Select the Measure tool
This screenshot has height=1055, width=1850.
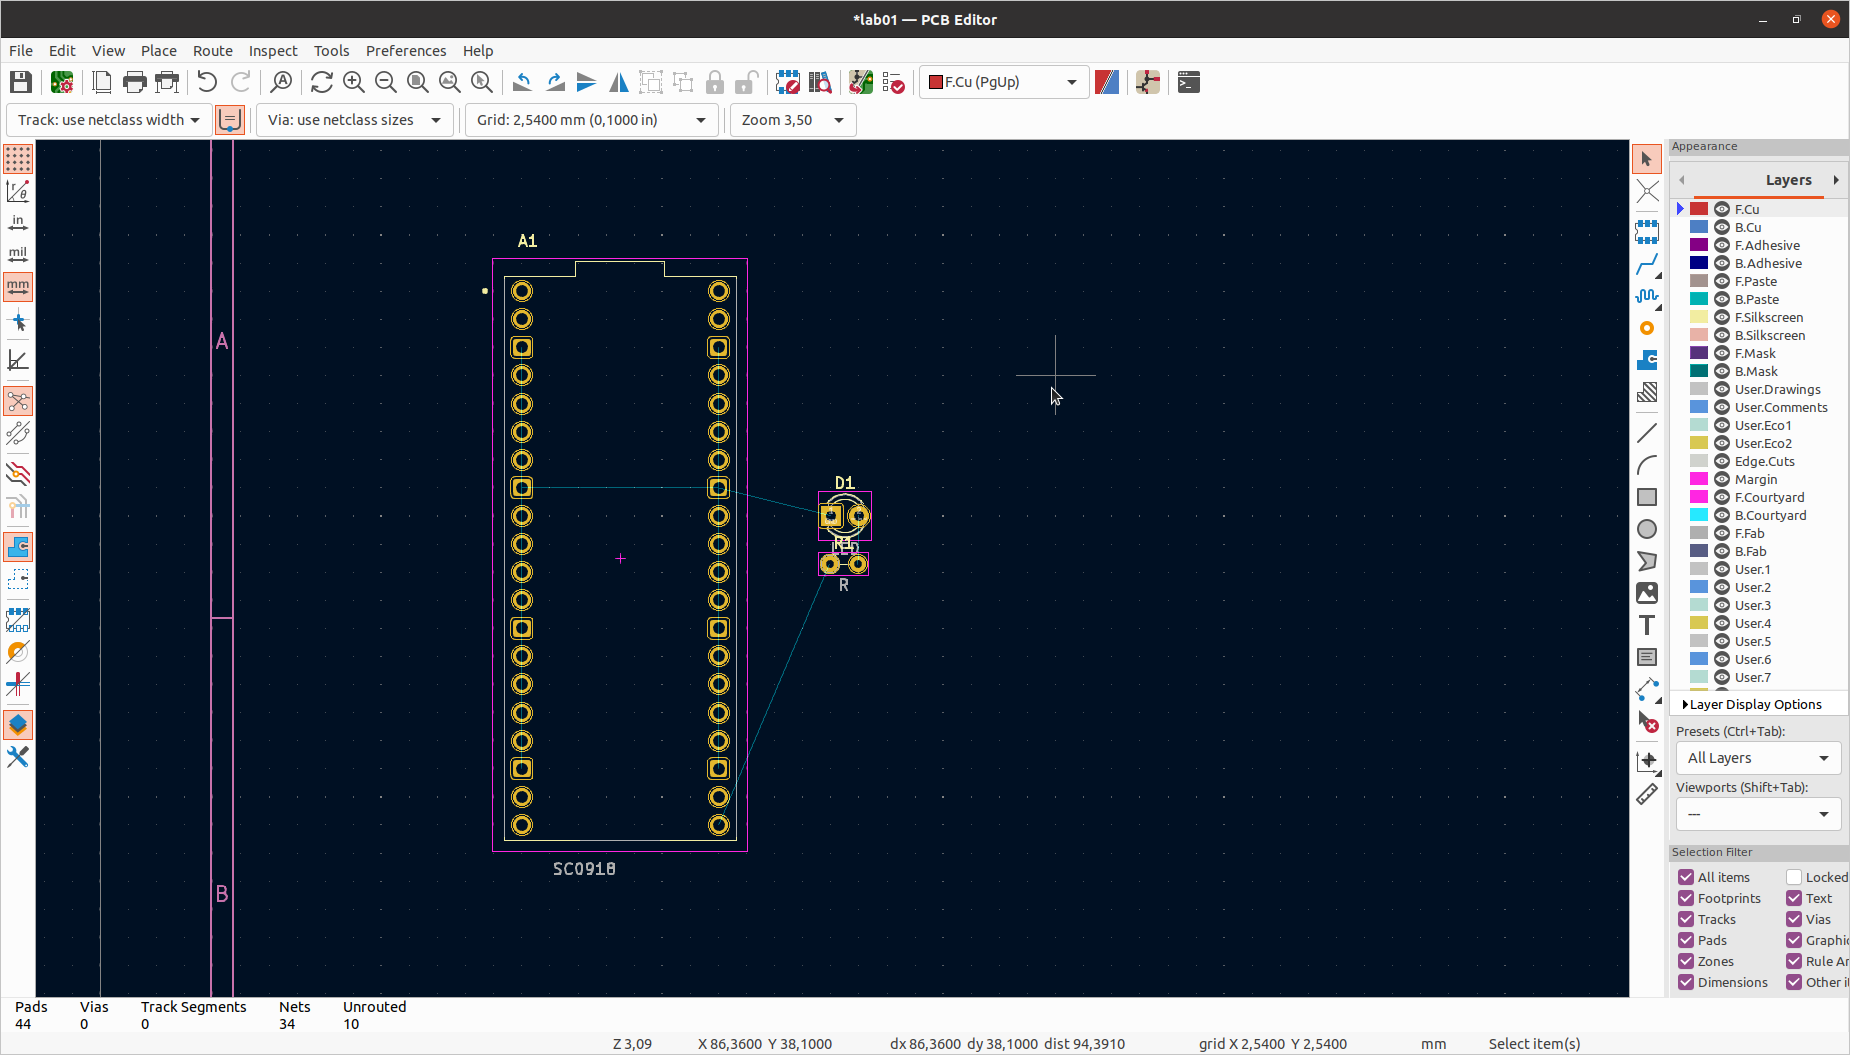click(x=1647, y=793)
